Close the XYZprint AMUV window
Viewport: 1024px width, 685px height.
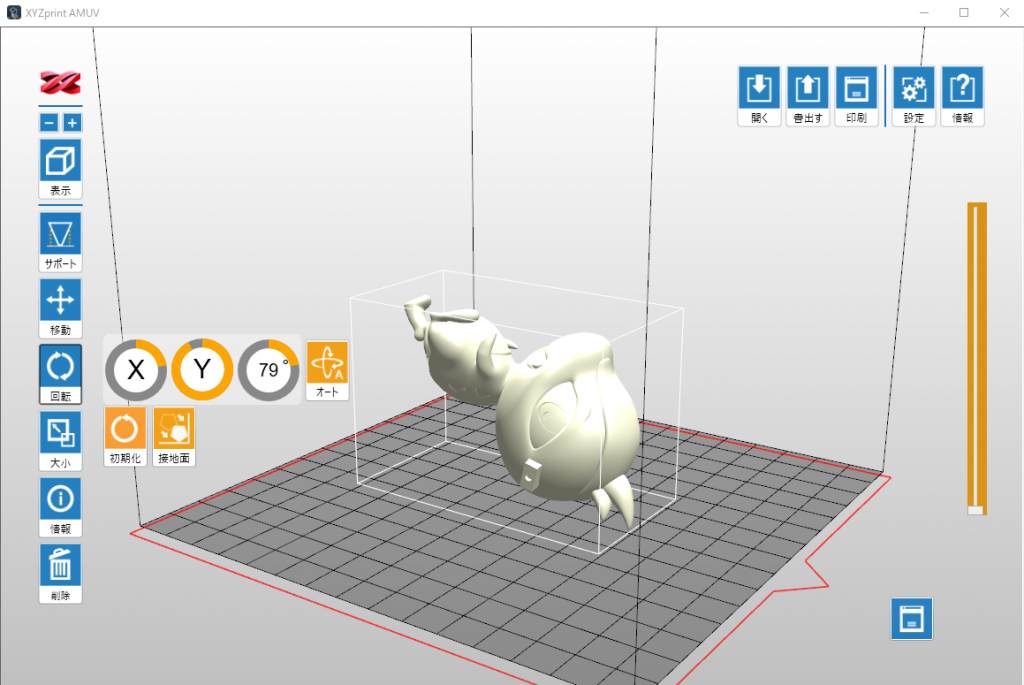tap(1004, 13)
